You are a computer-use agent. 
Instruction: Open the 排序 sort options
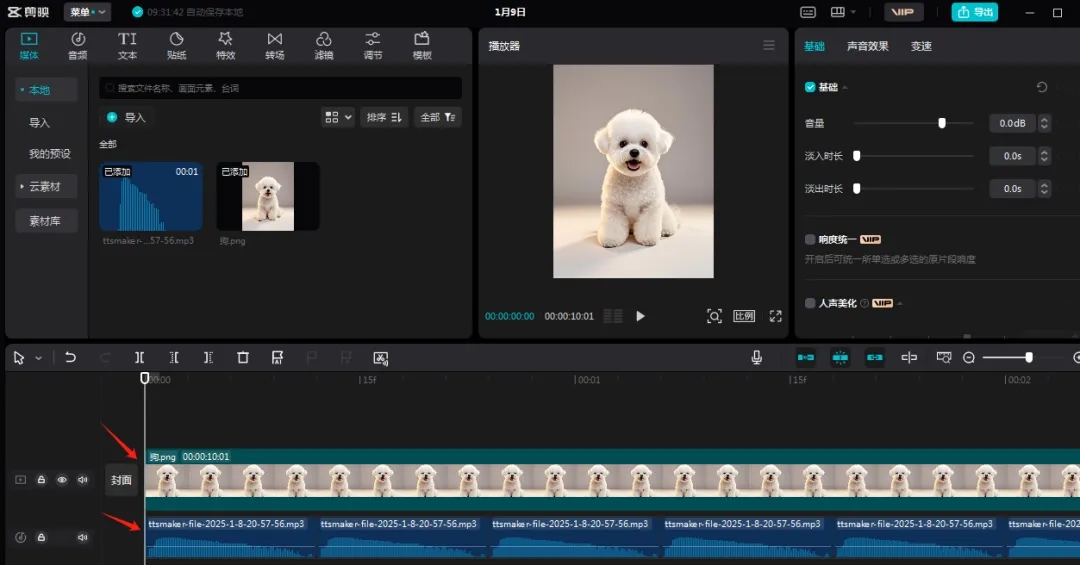[x=384, y=117]
